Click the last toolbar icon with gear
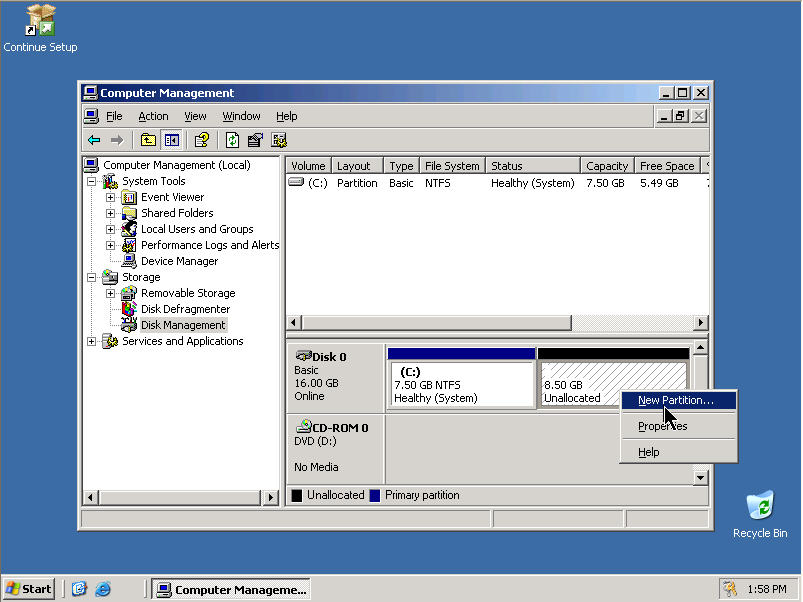 pos(279,140)
